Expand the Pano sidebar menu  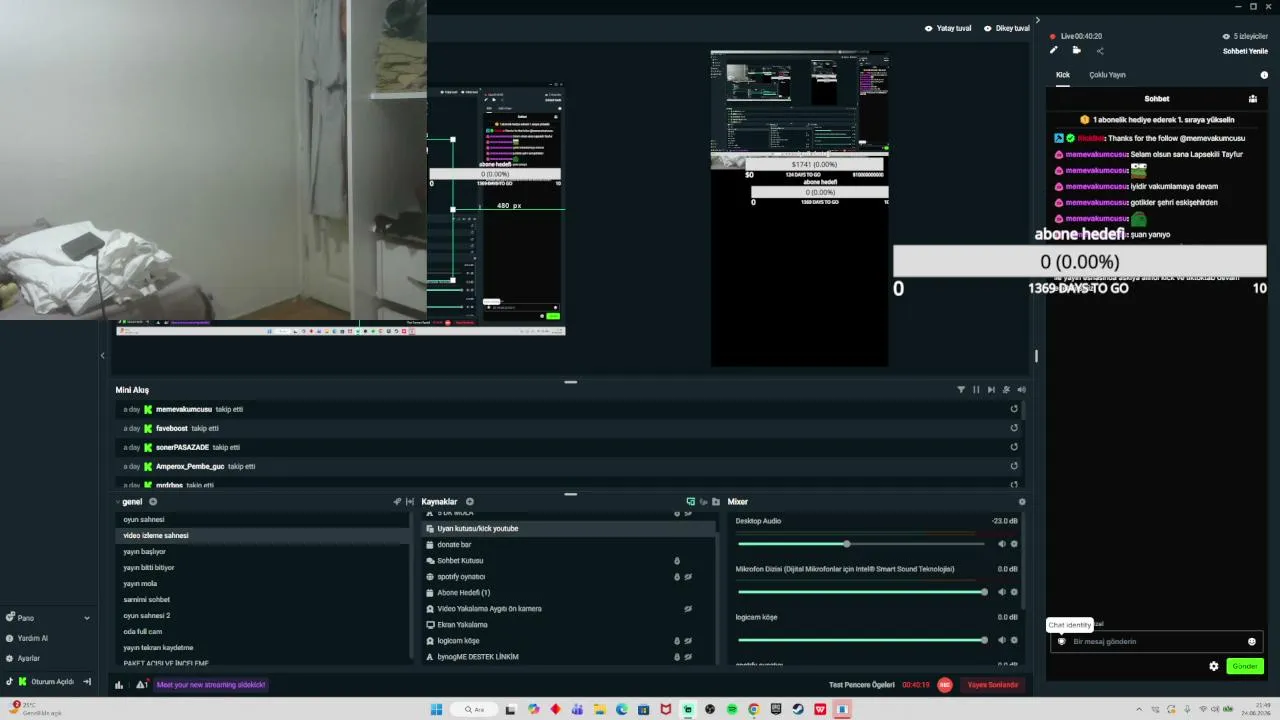[87, 618]
